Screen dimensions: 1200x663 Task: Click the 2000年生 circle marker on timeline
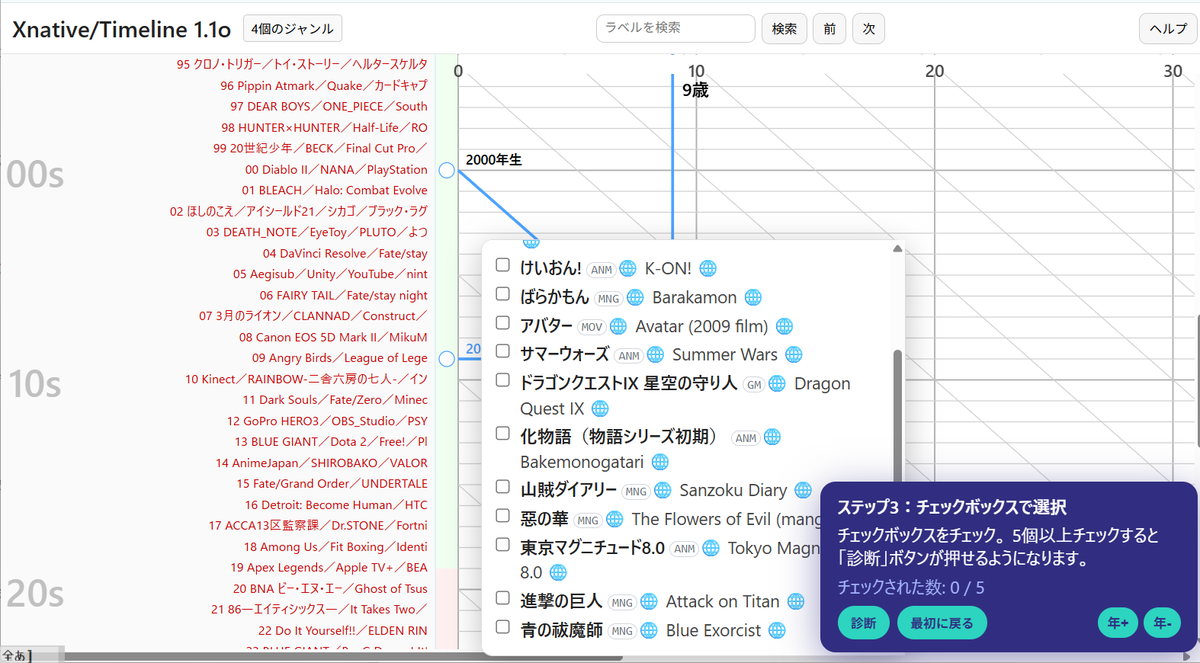pos(447,171)
